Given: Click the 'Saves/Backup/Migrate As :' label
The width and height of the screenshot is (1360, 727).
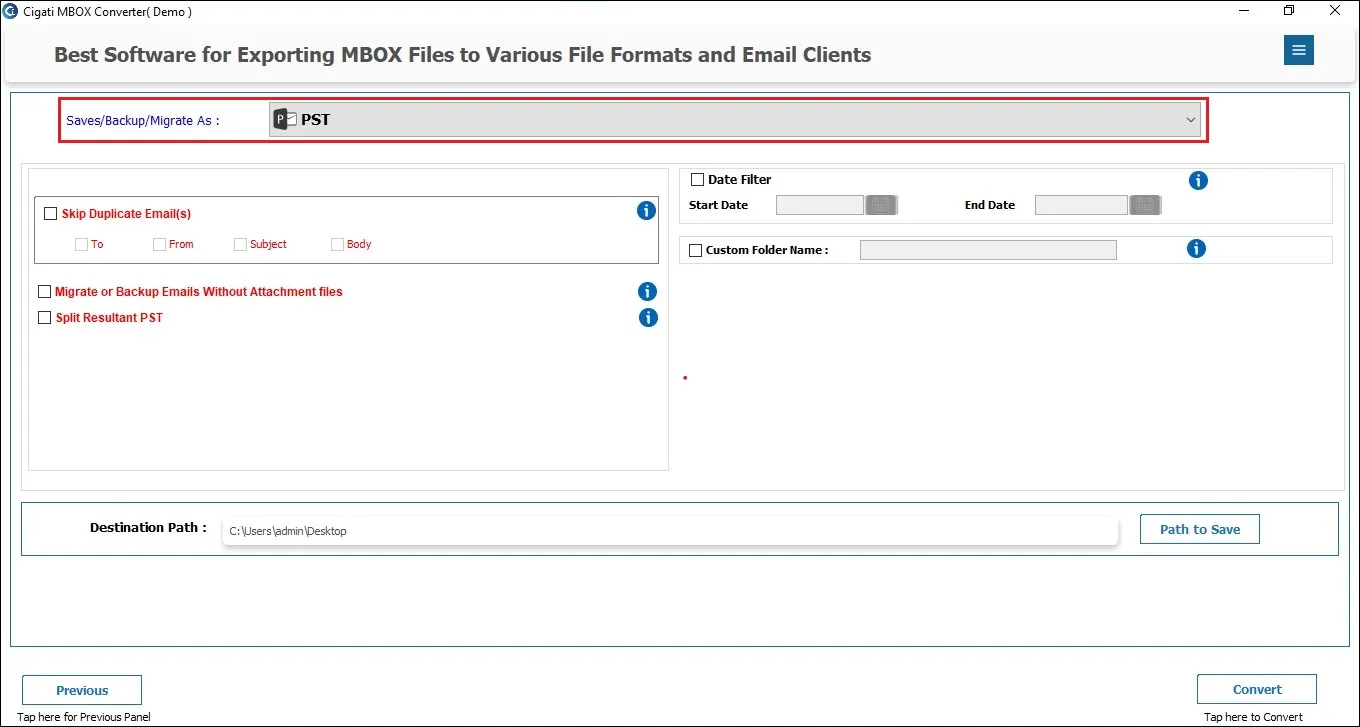Looking at the screenshot, I should click(x=143, y=120).
